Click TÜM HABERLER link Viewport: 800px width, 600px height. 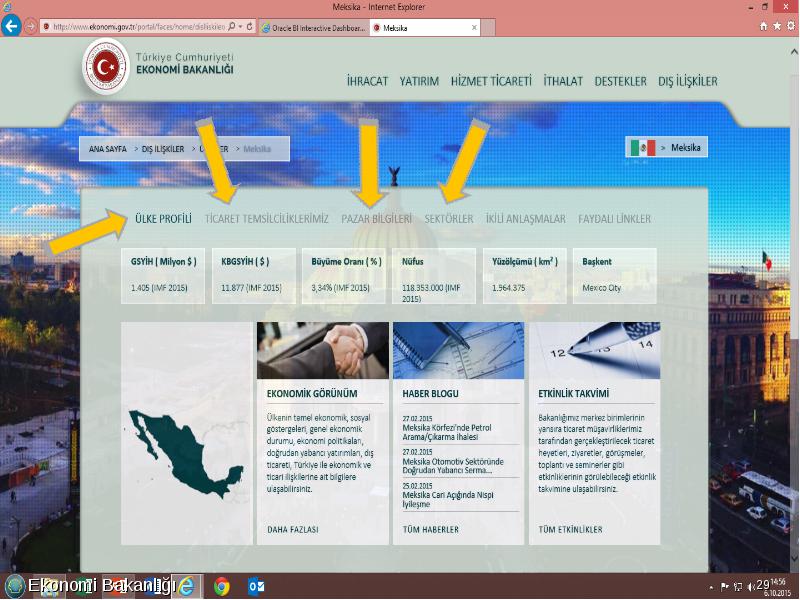[x=431, y=530]
